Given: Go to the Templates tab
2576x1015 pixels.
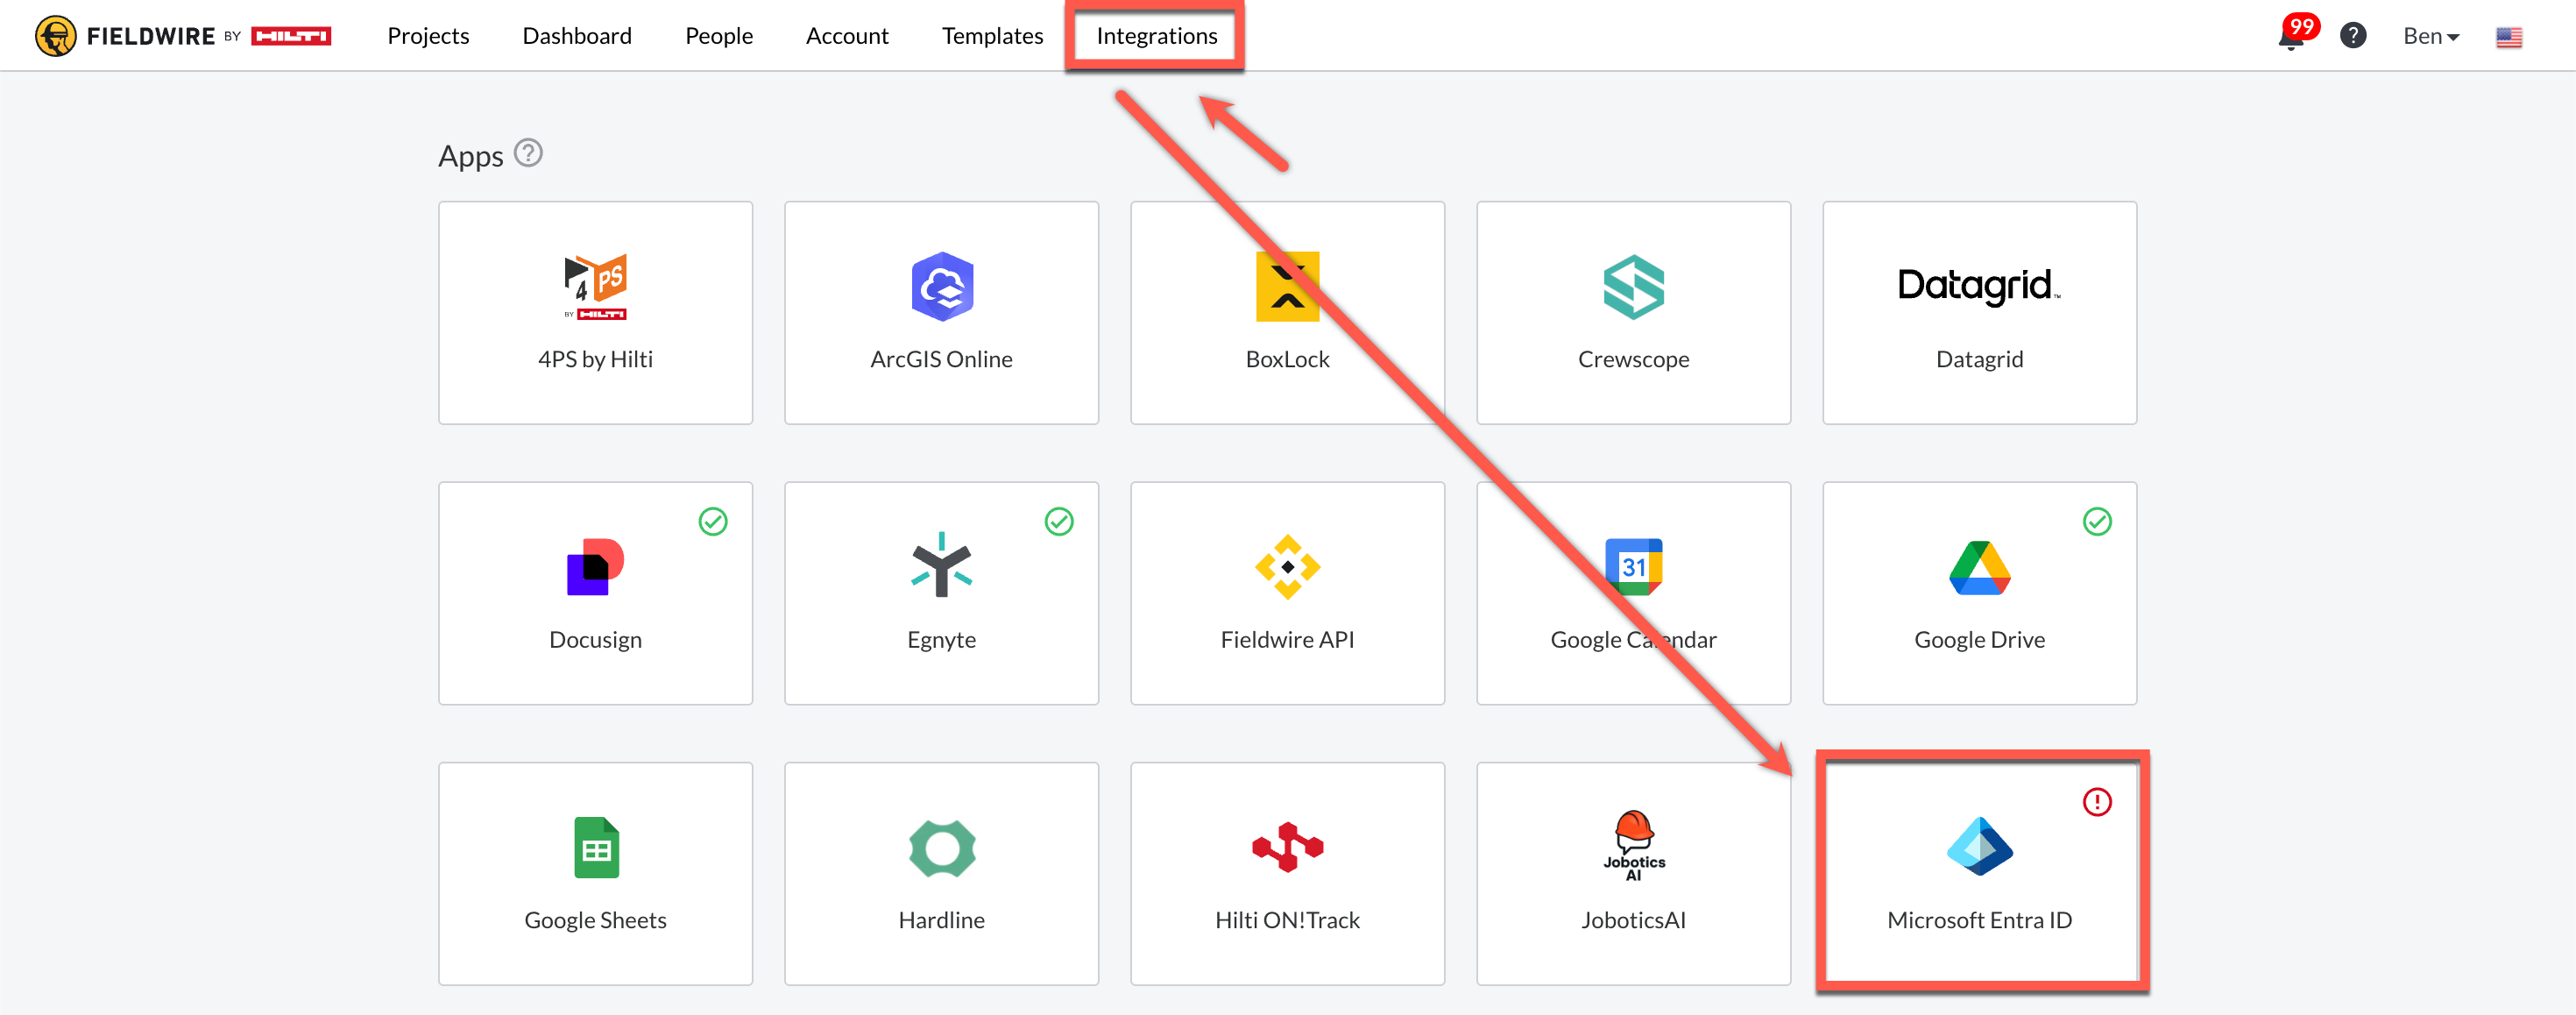Looking at the screenshot, I should (992, 36).
